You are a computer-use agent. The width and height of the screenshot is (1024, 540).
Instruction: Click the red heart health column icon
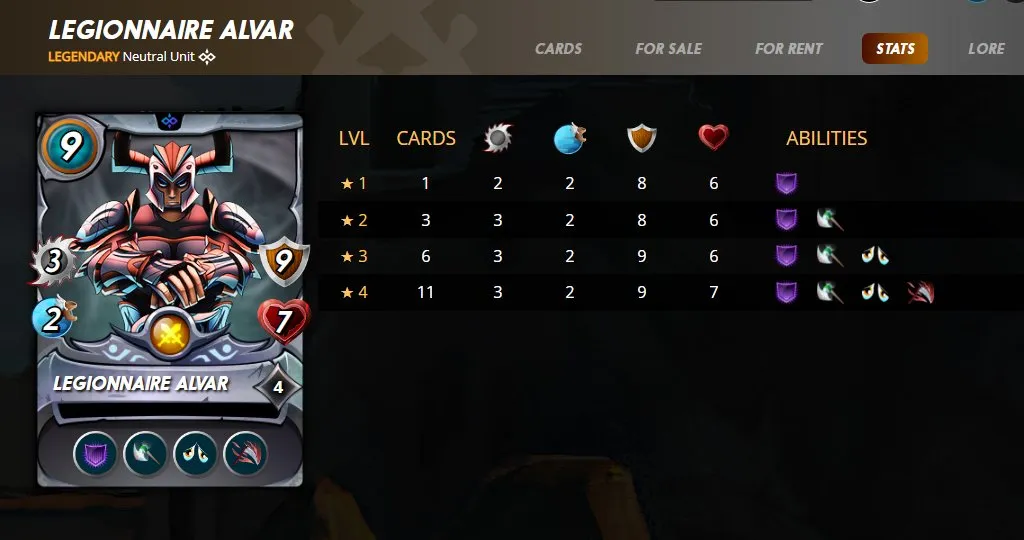[713, 137]
